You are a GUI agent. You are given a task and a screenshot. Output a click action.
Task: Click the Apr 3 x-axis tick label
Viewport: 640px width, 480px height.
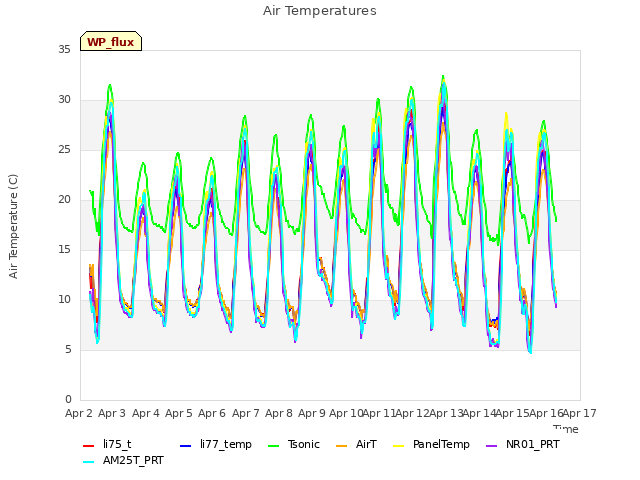[x=112, y=413]
